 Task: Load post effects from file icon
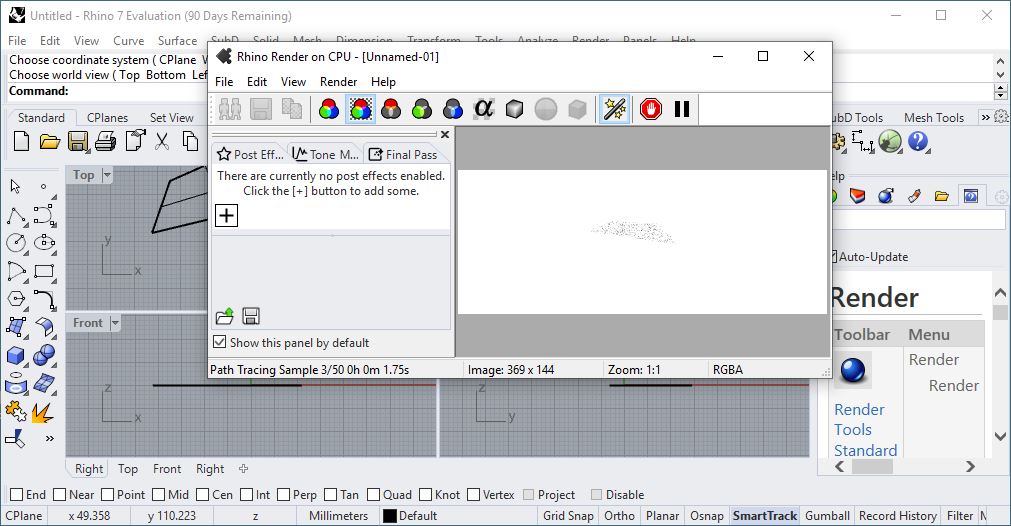[224, 317]
